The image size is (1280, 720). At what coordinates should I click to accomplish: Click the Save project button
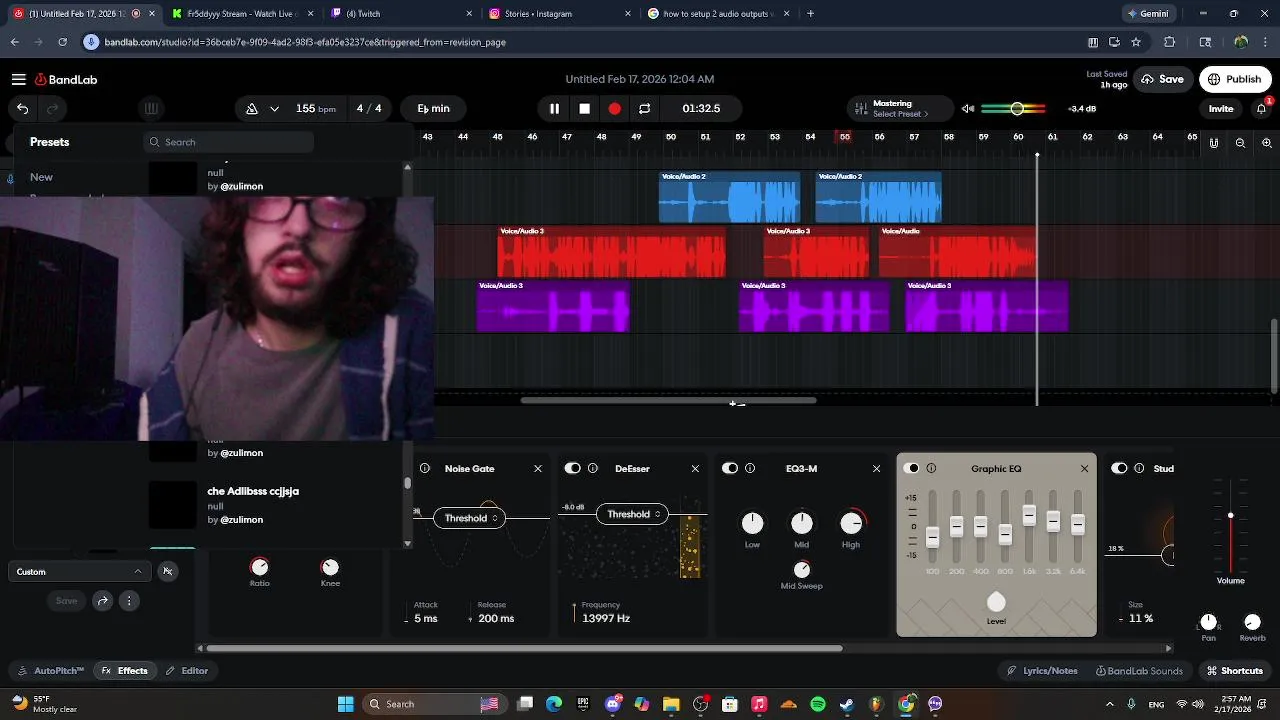click(x=1162, y=79)
